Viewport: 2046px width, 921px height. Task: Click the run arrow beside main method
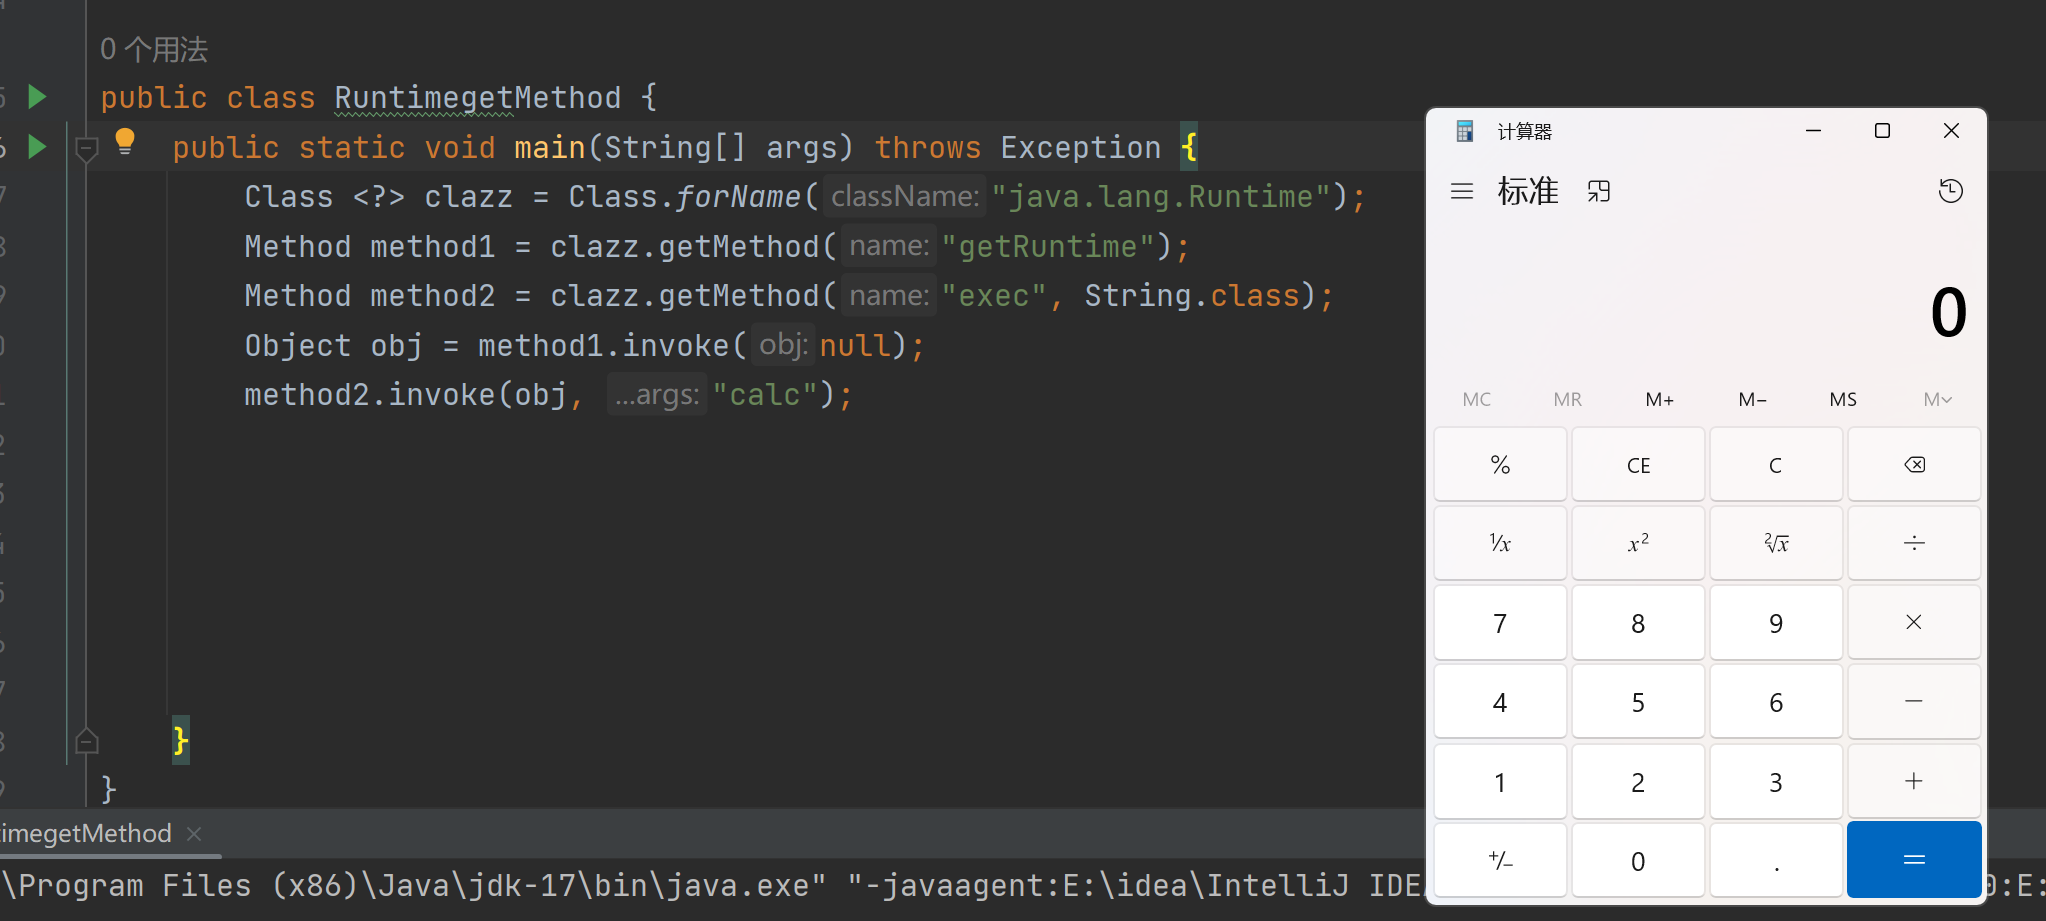pyautogui.click(x=37, y=147)
